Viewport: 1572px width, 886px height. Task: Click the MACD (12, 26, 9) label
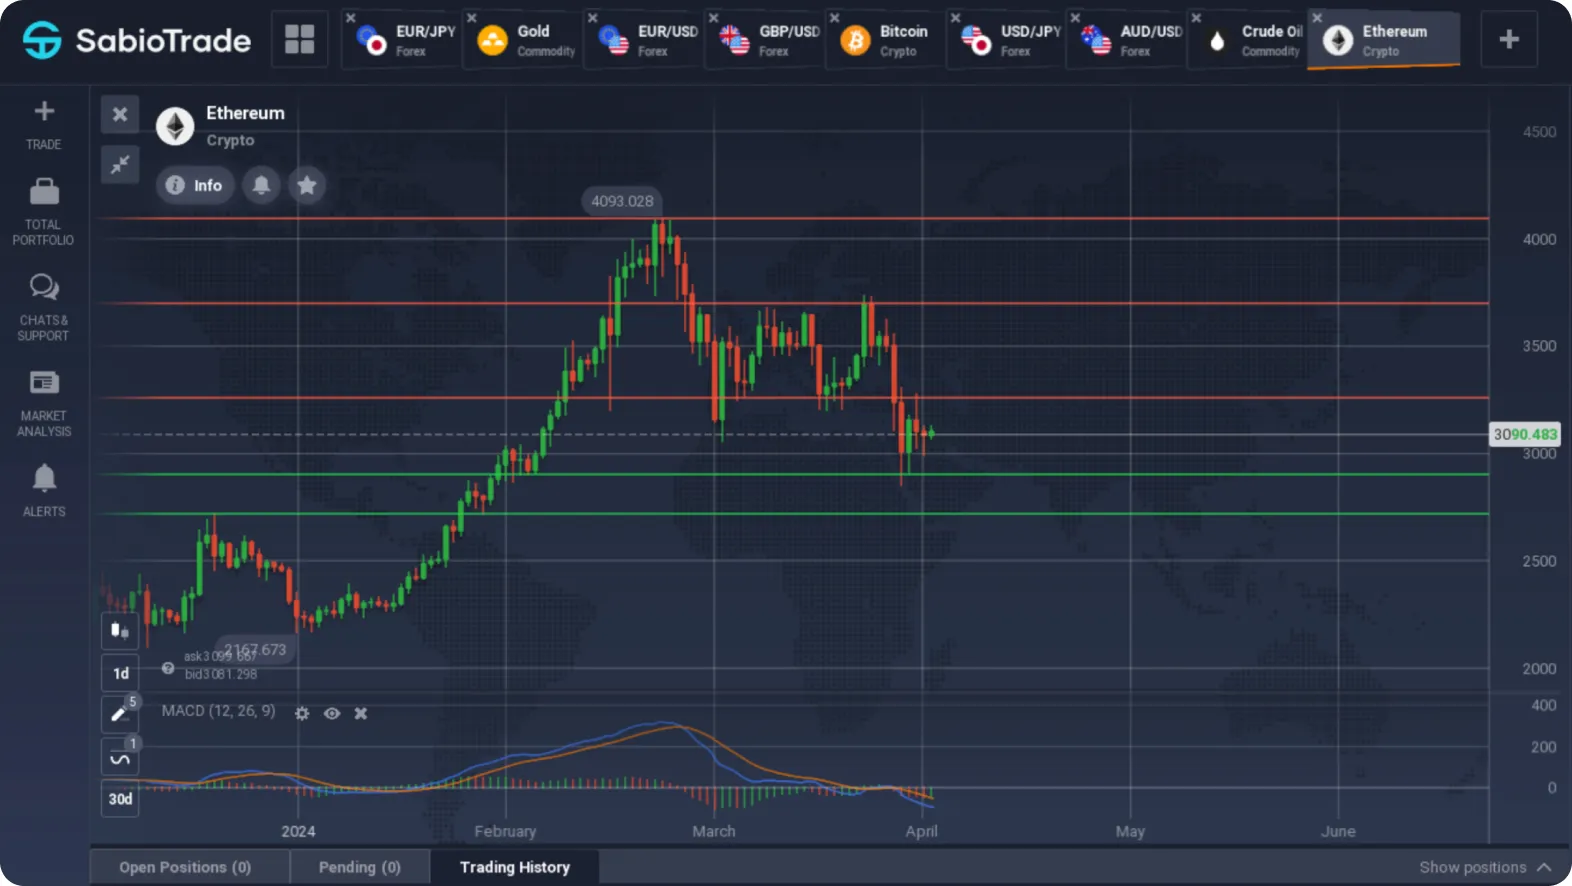tap(218, 711)
